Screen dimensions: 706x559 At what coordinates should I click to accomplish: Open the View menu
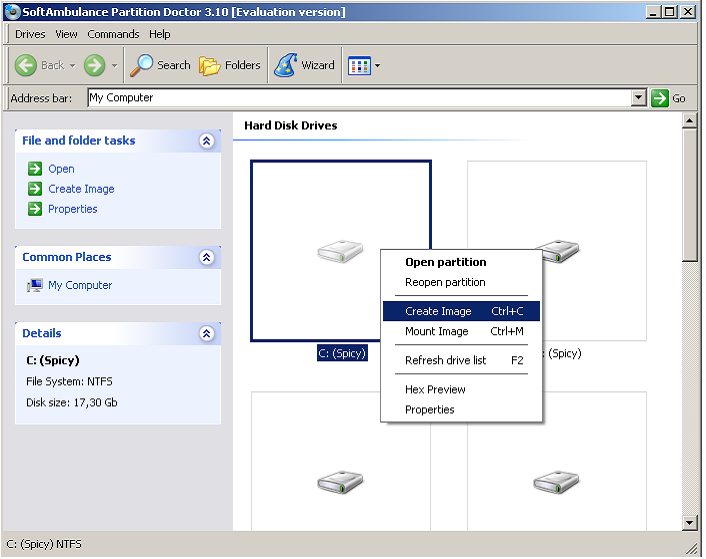click(x=66, y=34)
